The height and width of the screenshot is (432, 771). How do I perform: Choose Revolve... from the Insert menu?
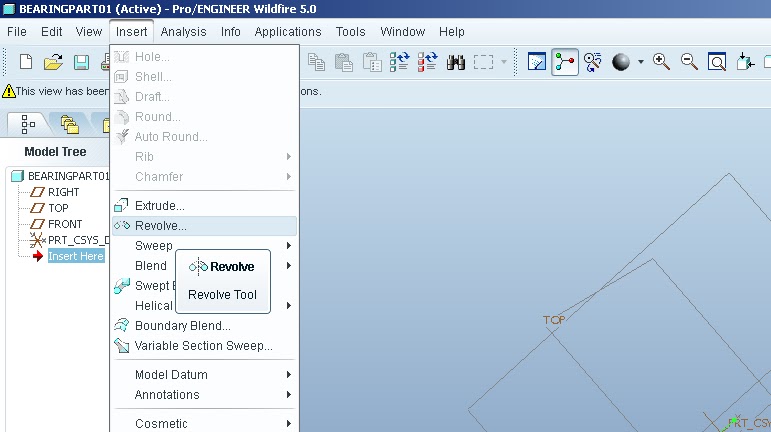[204, 226]
